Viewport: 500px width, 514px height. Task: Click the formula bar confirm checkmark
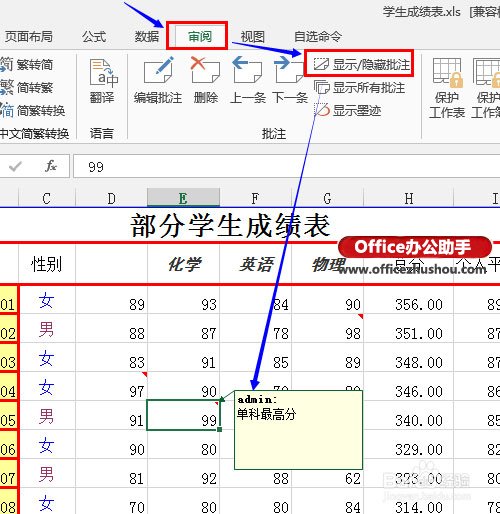click(15, 166)
